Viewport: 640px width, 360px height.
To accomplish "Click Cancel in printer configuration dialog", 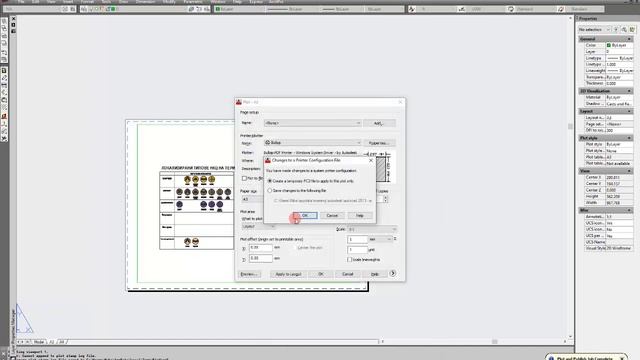I will [332, 216].
